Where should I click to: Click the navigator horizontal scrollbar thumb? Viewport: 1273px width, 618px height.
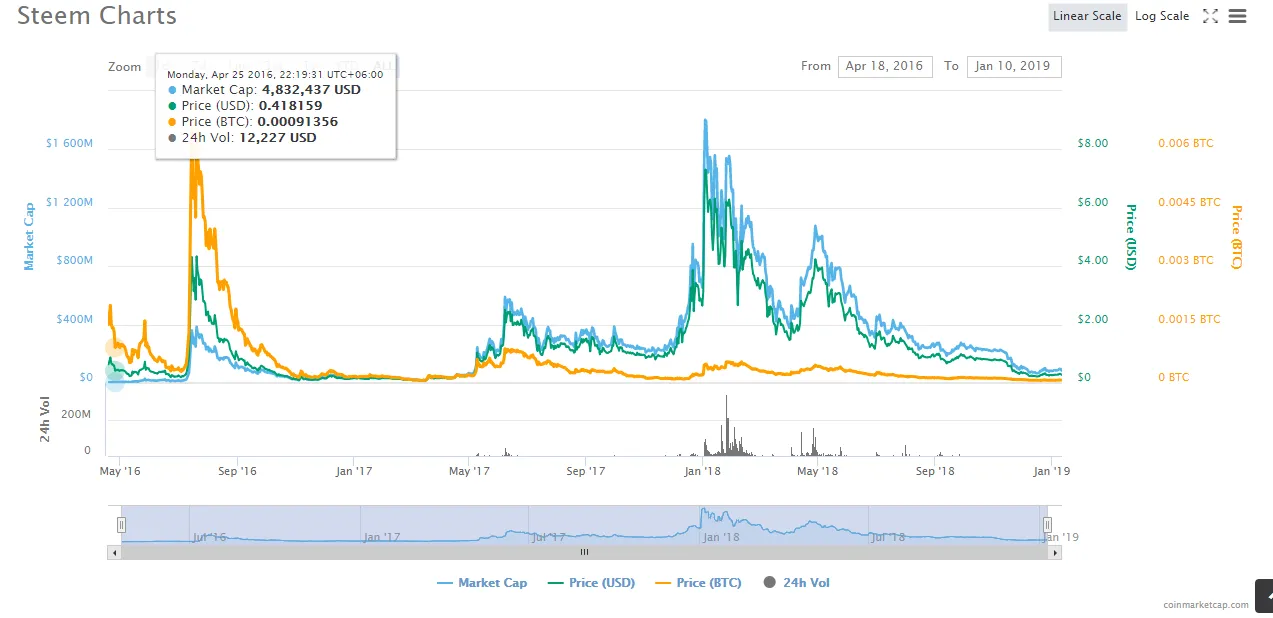pyautogui.click(x=585, y=551)
